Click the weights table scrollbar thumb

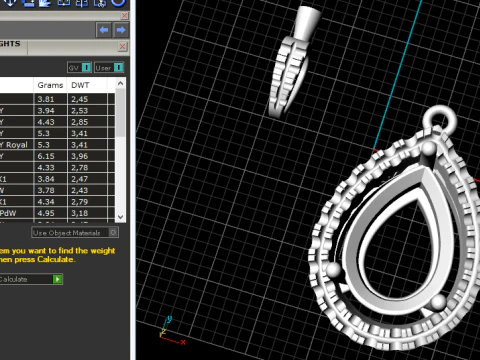point(120,113)
